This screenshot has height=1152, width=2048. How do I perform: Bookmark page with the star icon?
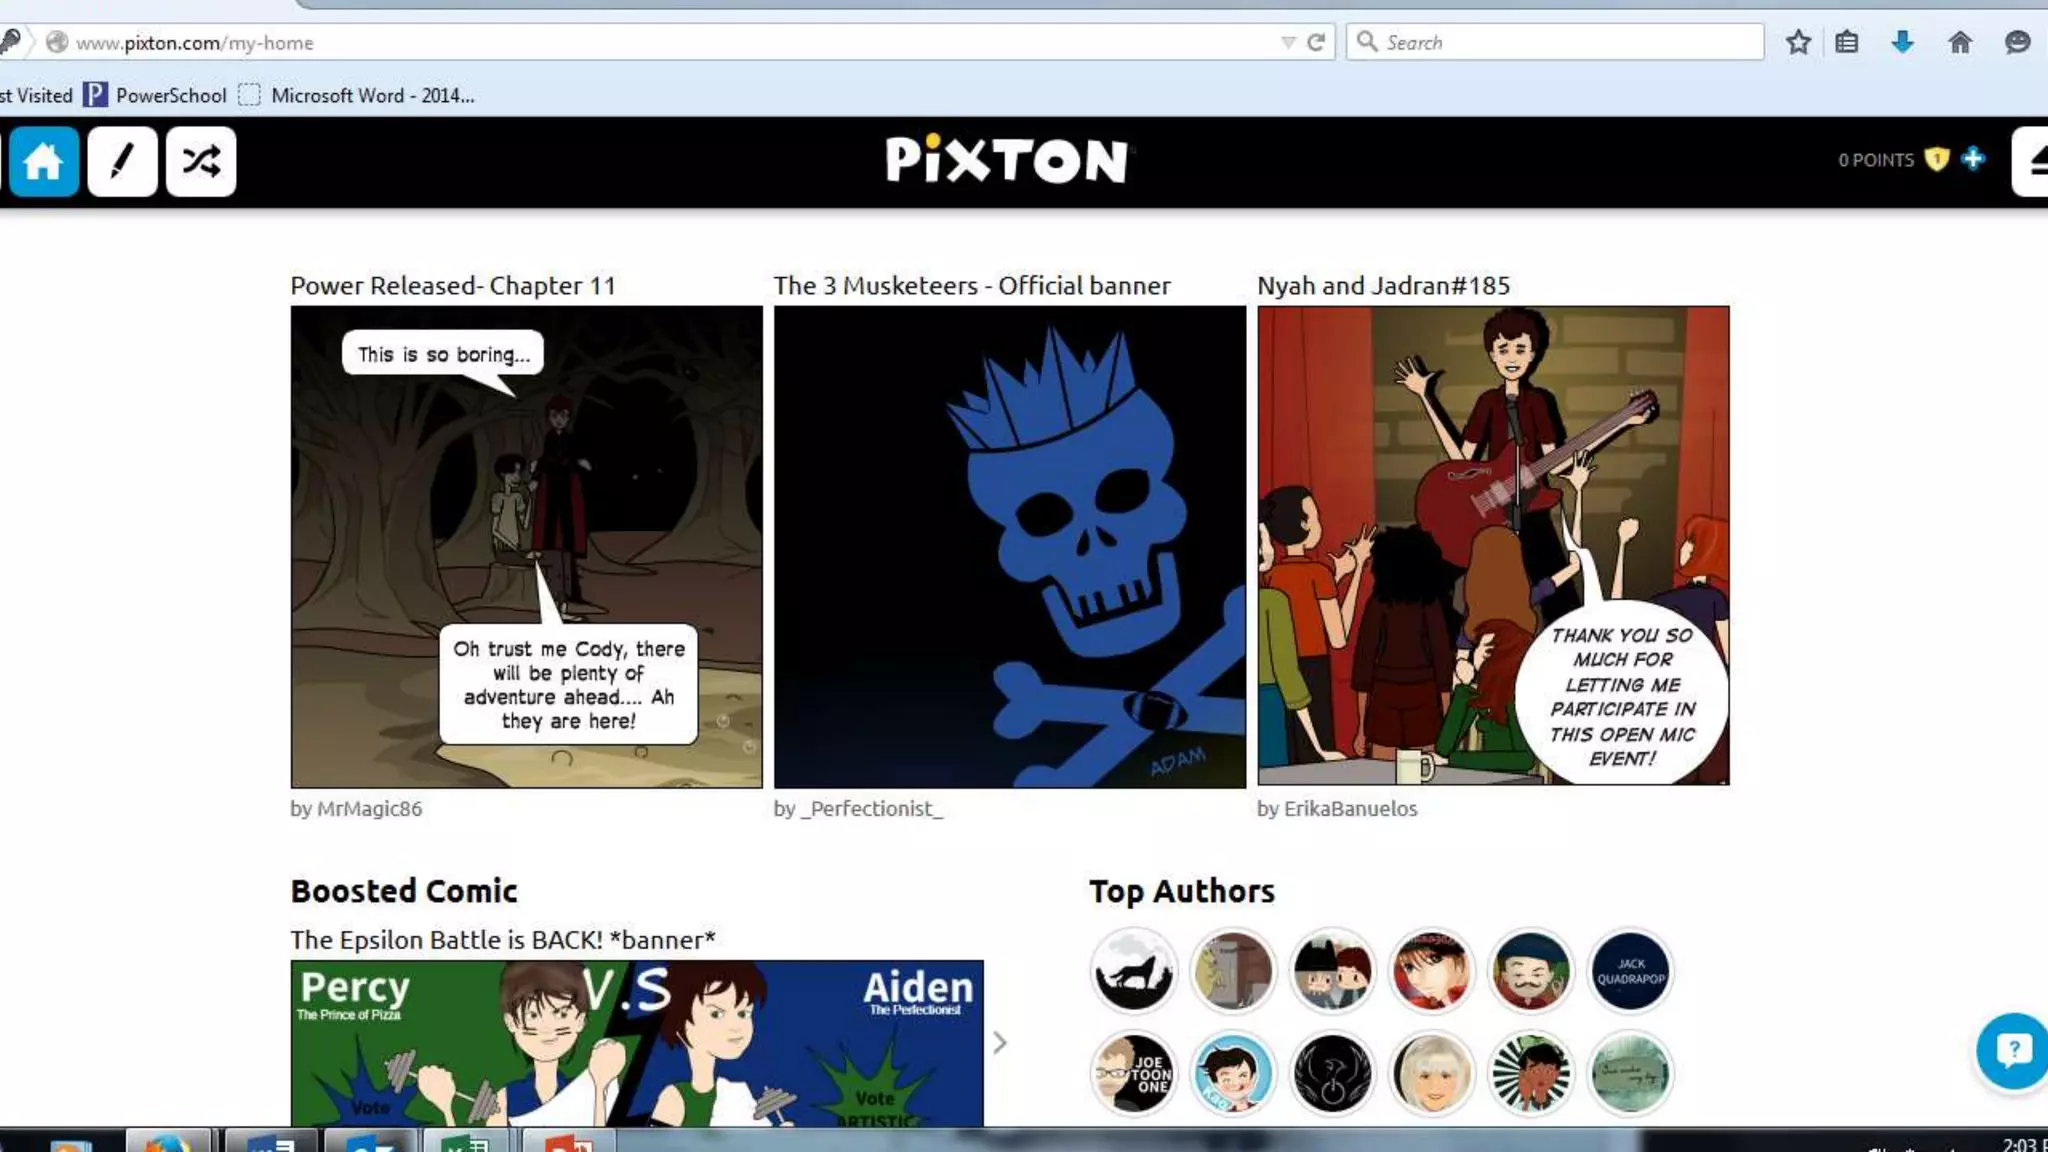(x=1798, y=42)
